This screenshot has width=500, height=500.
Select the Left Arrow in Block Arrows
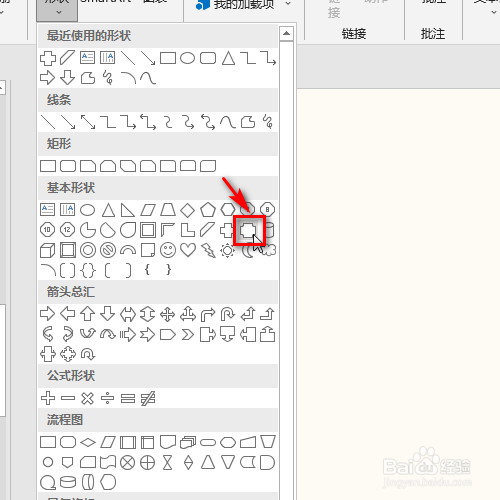(68, 314)
